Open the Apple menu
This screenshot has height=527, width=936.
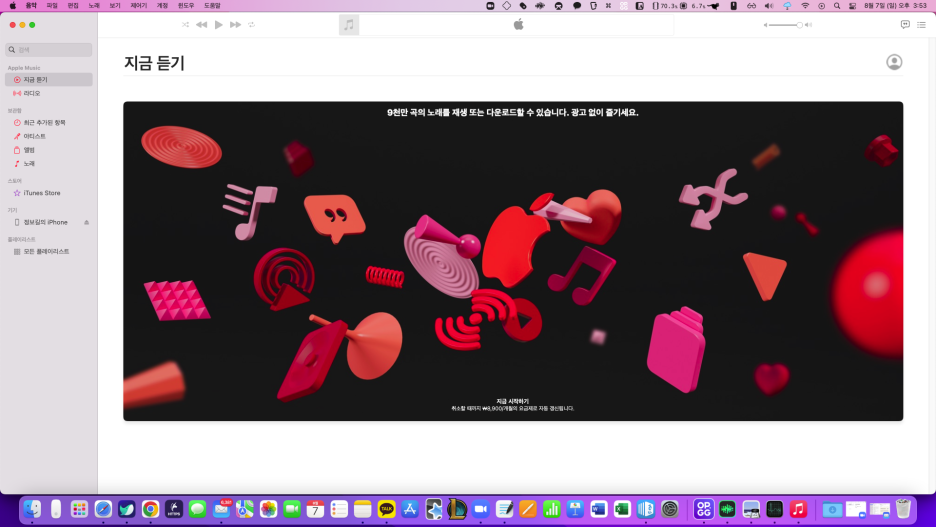coord(13,5)
